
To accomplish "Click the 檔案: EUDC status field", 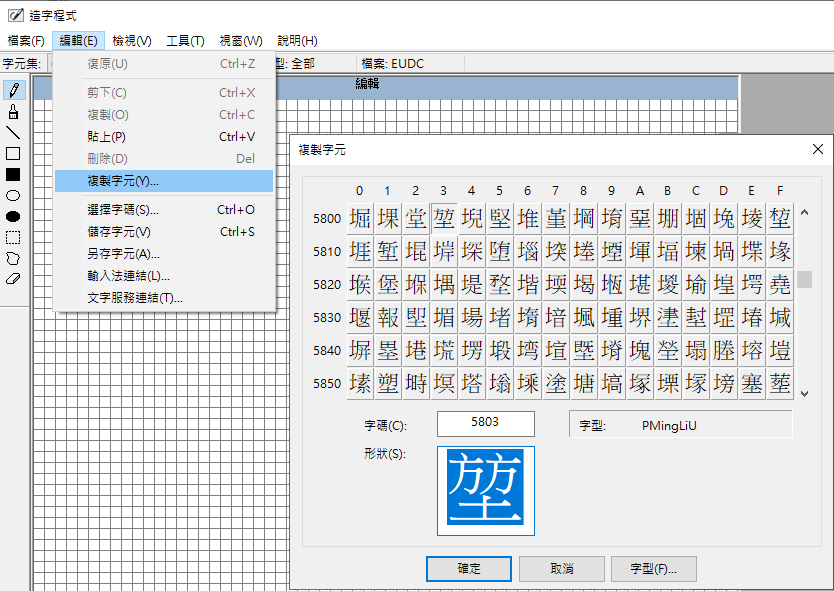I will 410,64.
